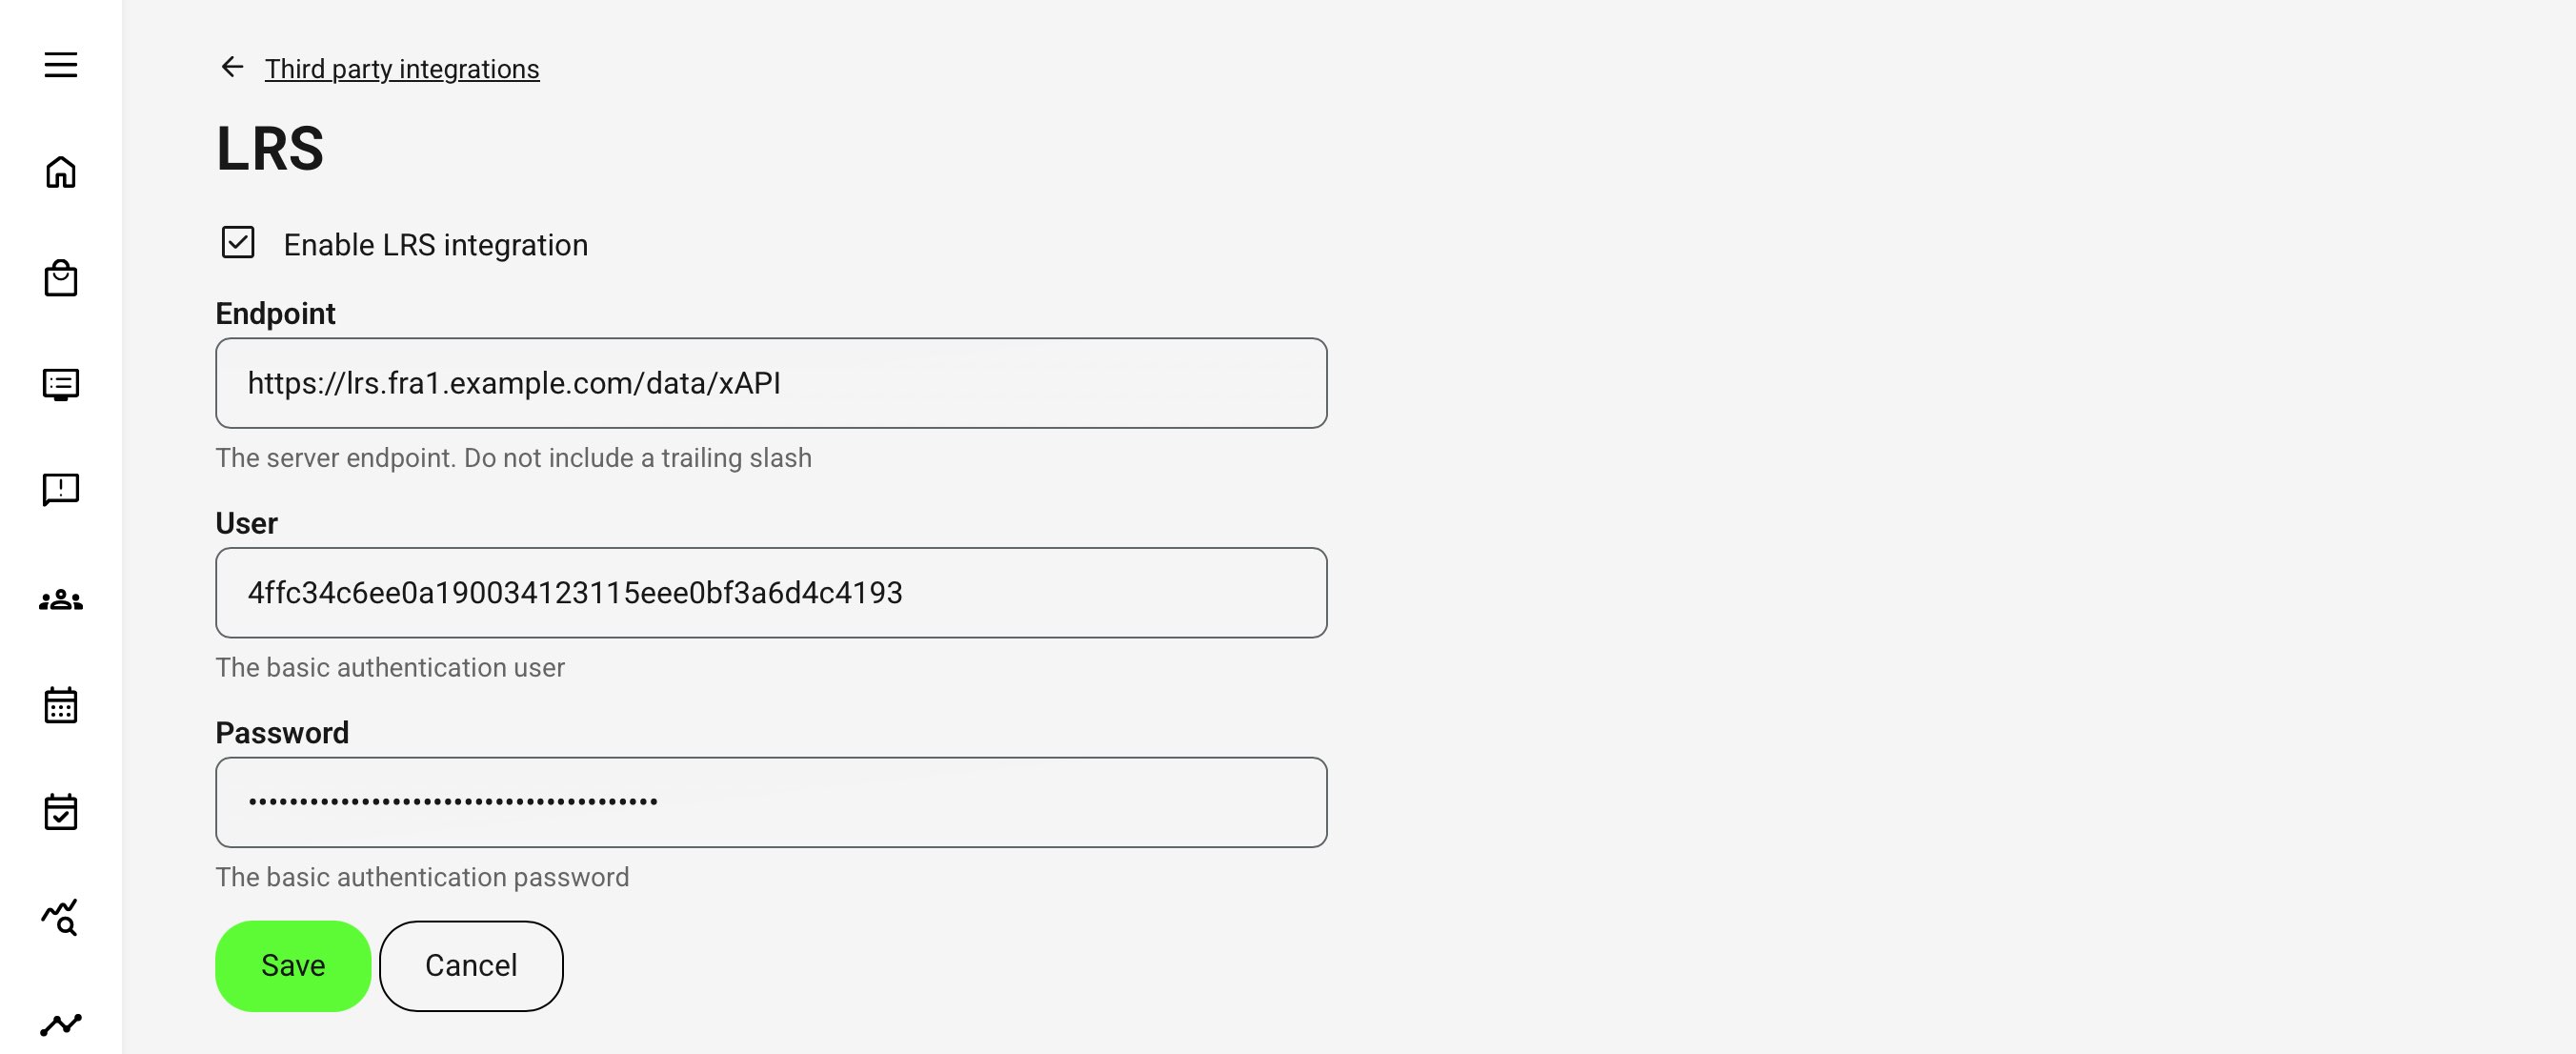
Task: Open the sidebar hamburger menu
Action: point(62,64)
